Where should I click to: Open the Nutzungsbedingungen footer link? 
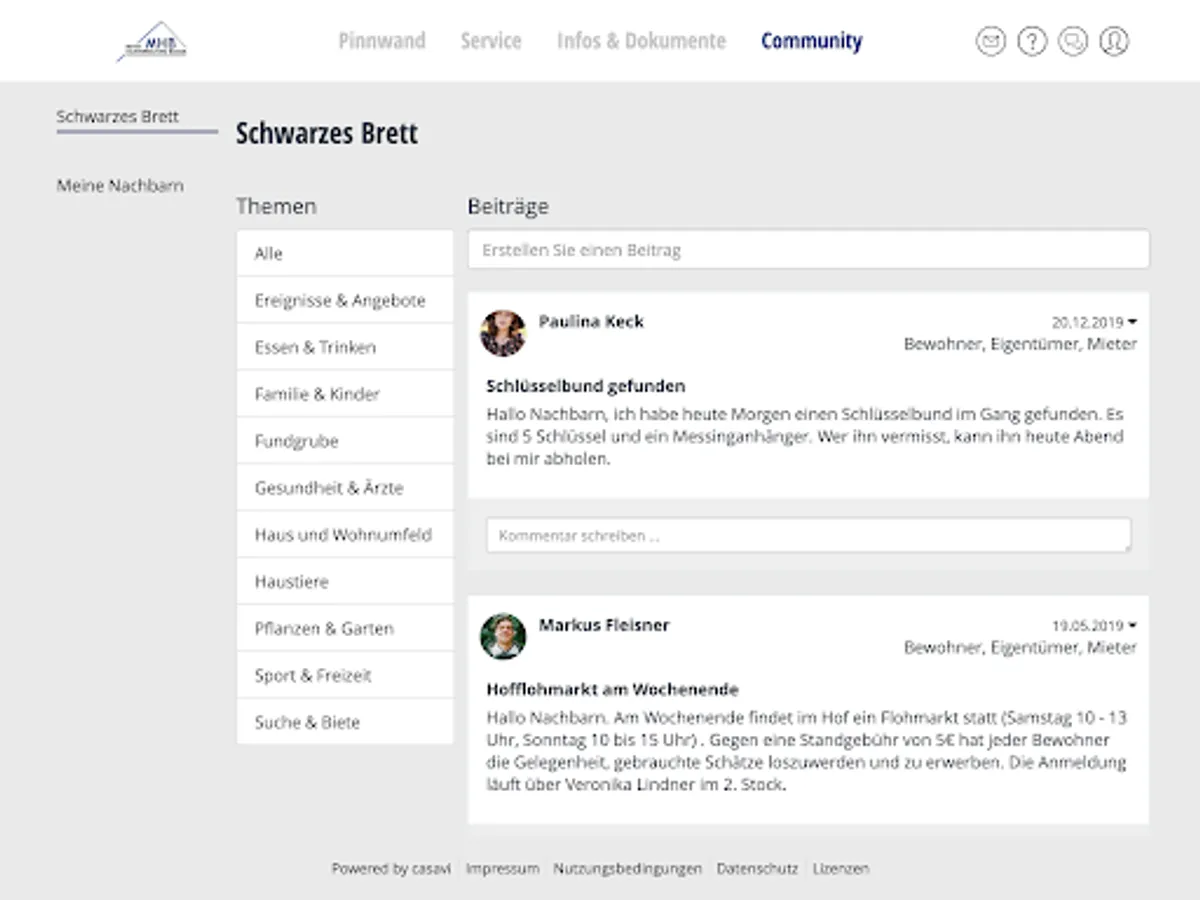click(x=628, y=869)
